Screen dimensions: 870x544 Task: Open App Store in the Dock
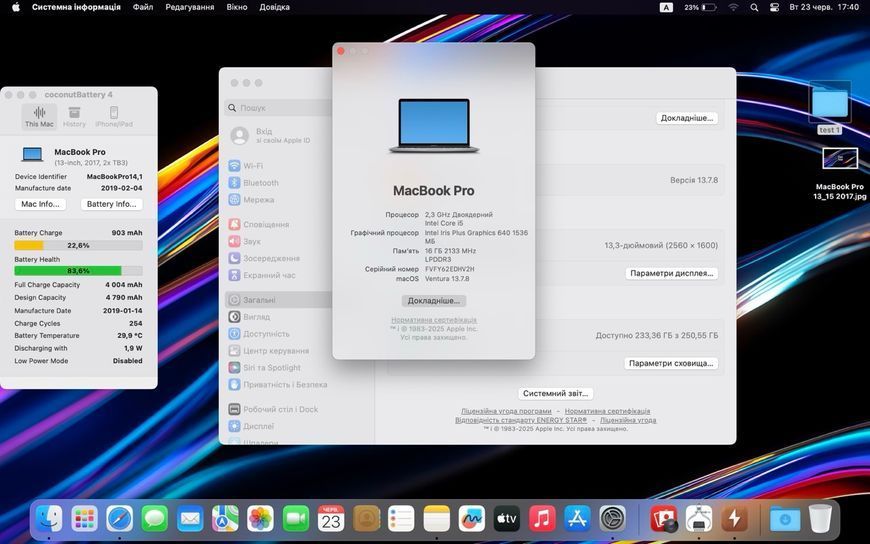(x=577, y=519)
